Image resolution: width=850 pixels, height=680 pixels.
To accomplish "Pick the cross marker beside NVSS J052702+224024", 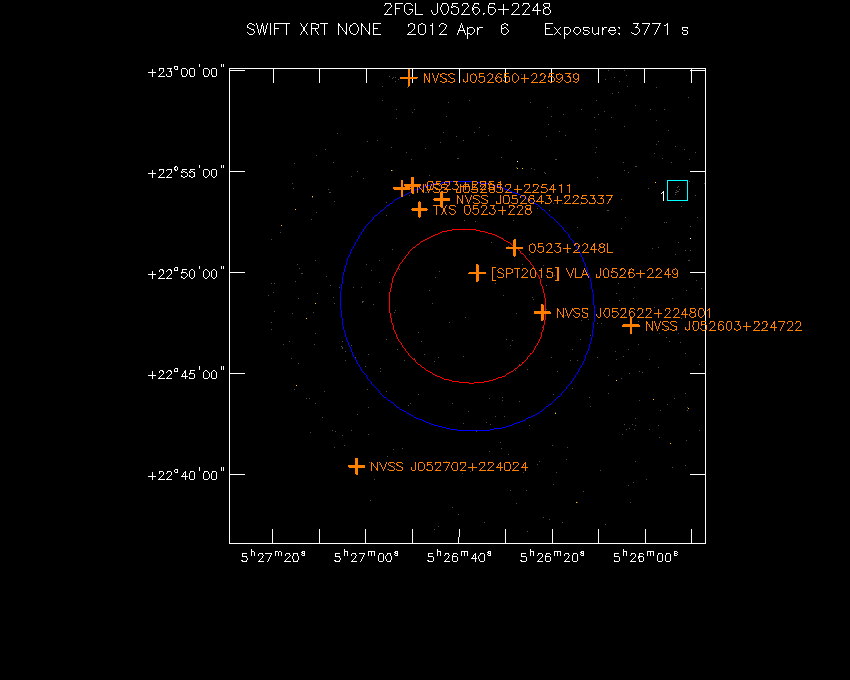I will [x=356, y=466].
